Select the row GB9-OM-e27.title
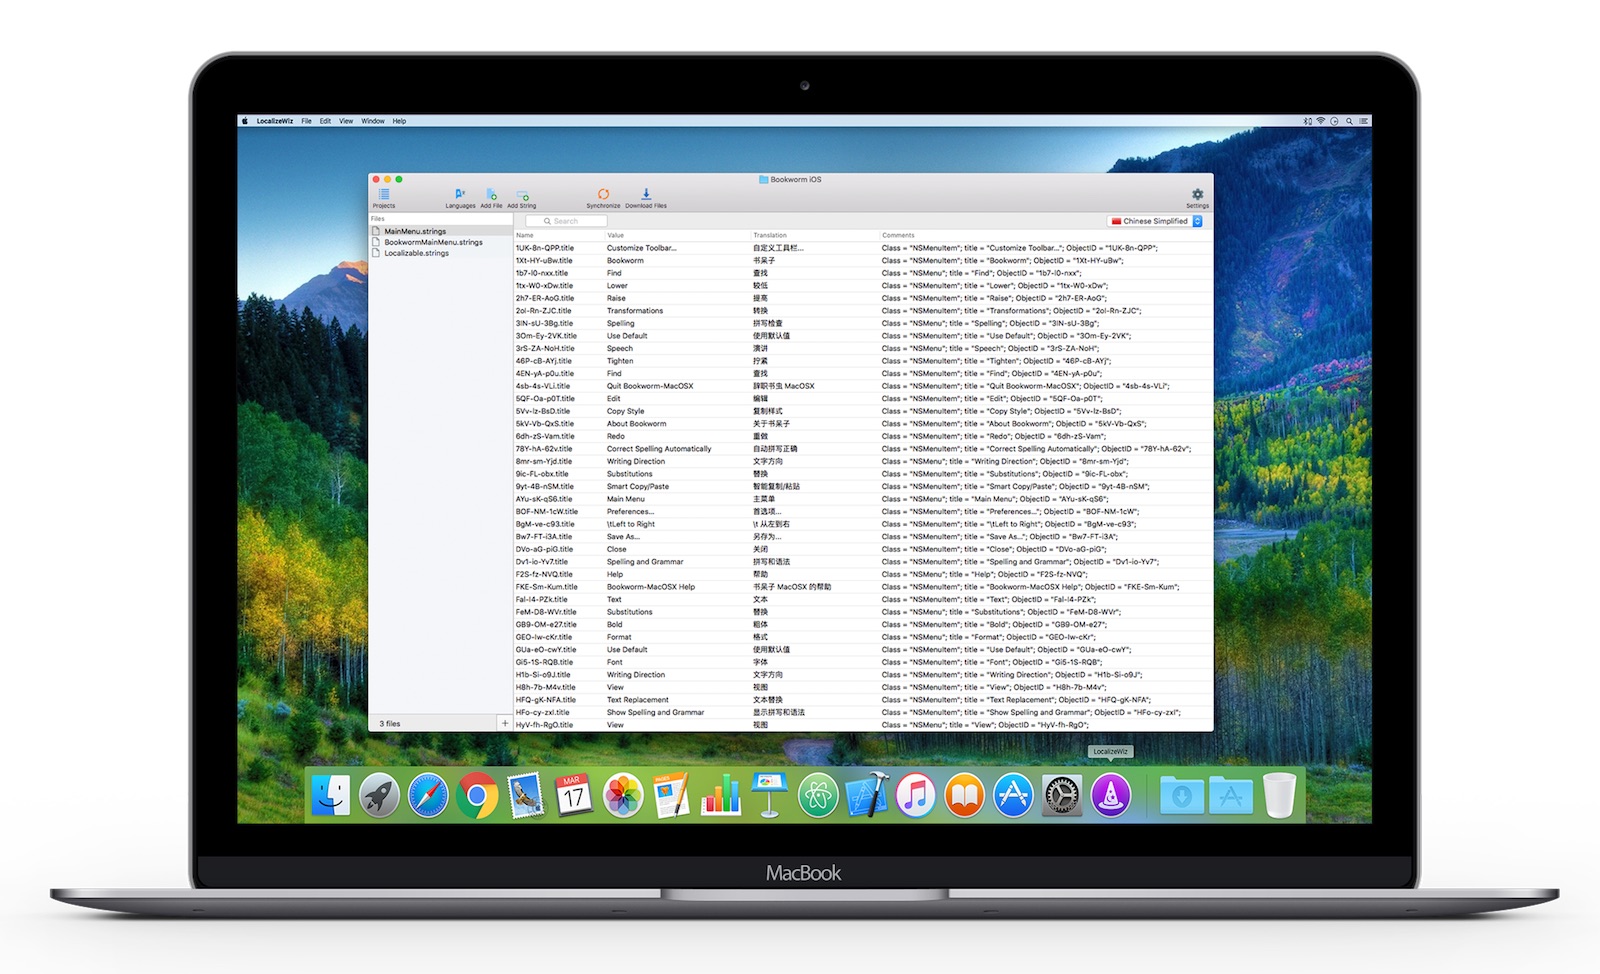1600x974 pixels. 863,625
